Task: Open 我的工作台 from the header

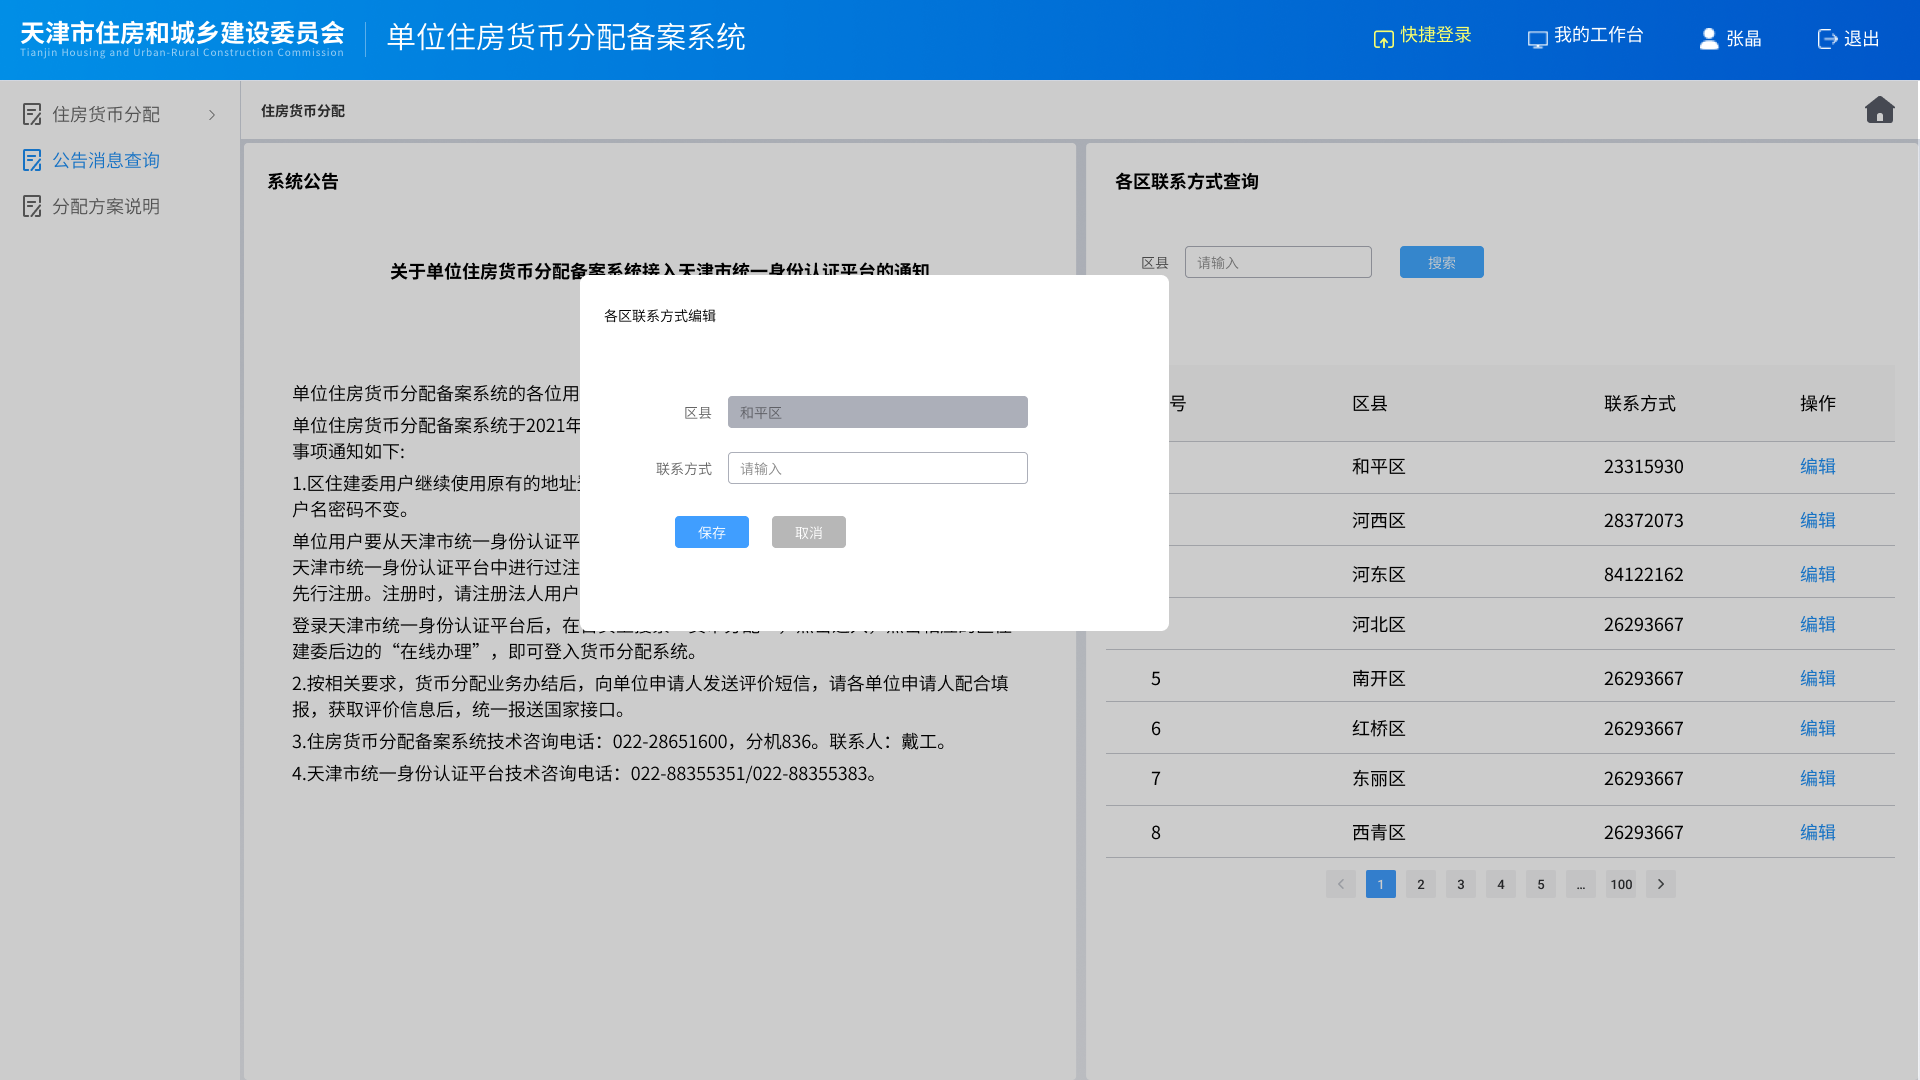Action: pos(1598,35)
